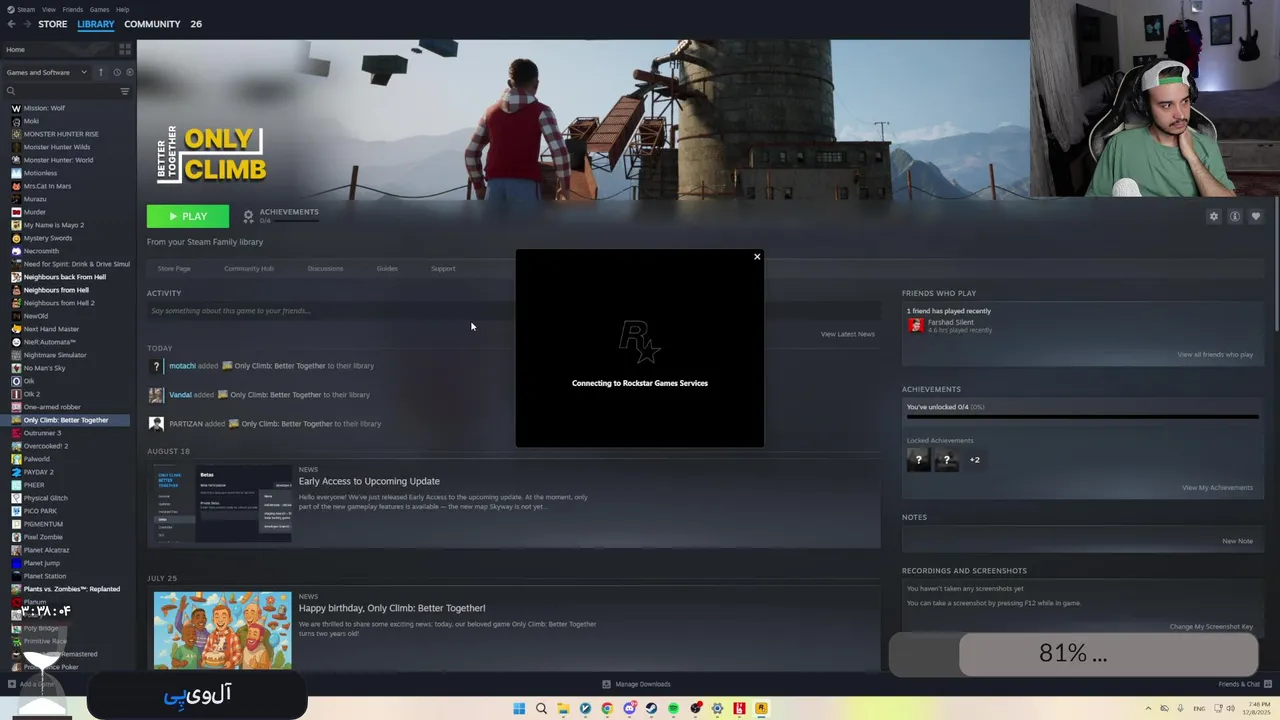This screenshot has height=720, width=1280.
Task: Open Discord from the taskbar
Action: click(629, 709)
